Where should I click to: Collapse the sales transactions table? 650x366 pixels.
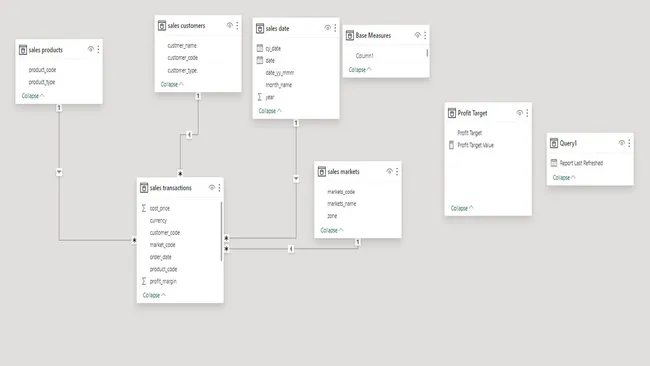point(154,295)
